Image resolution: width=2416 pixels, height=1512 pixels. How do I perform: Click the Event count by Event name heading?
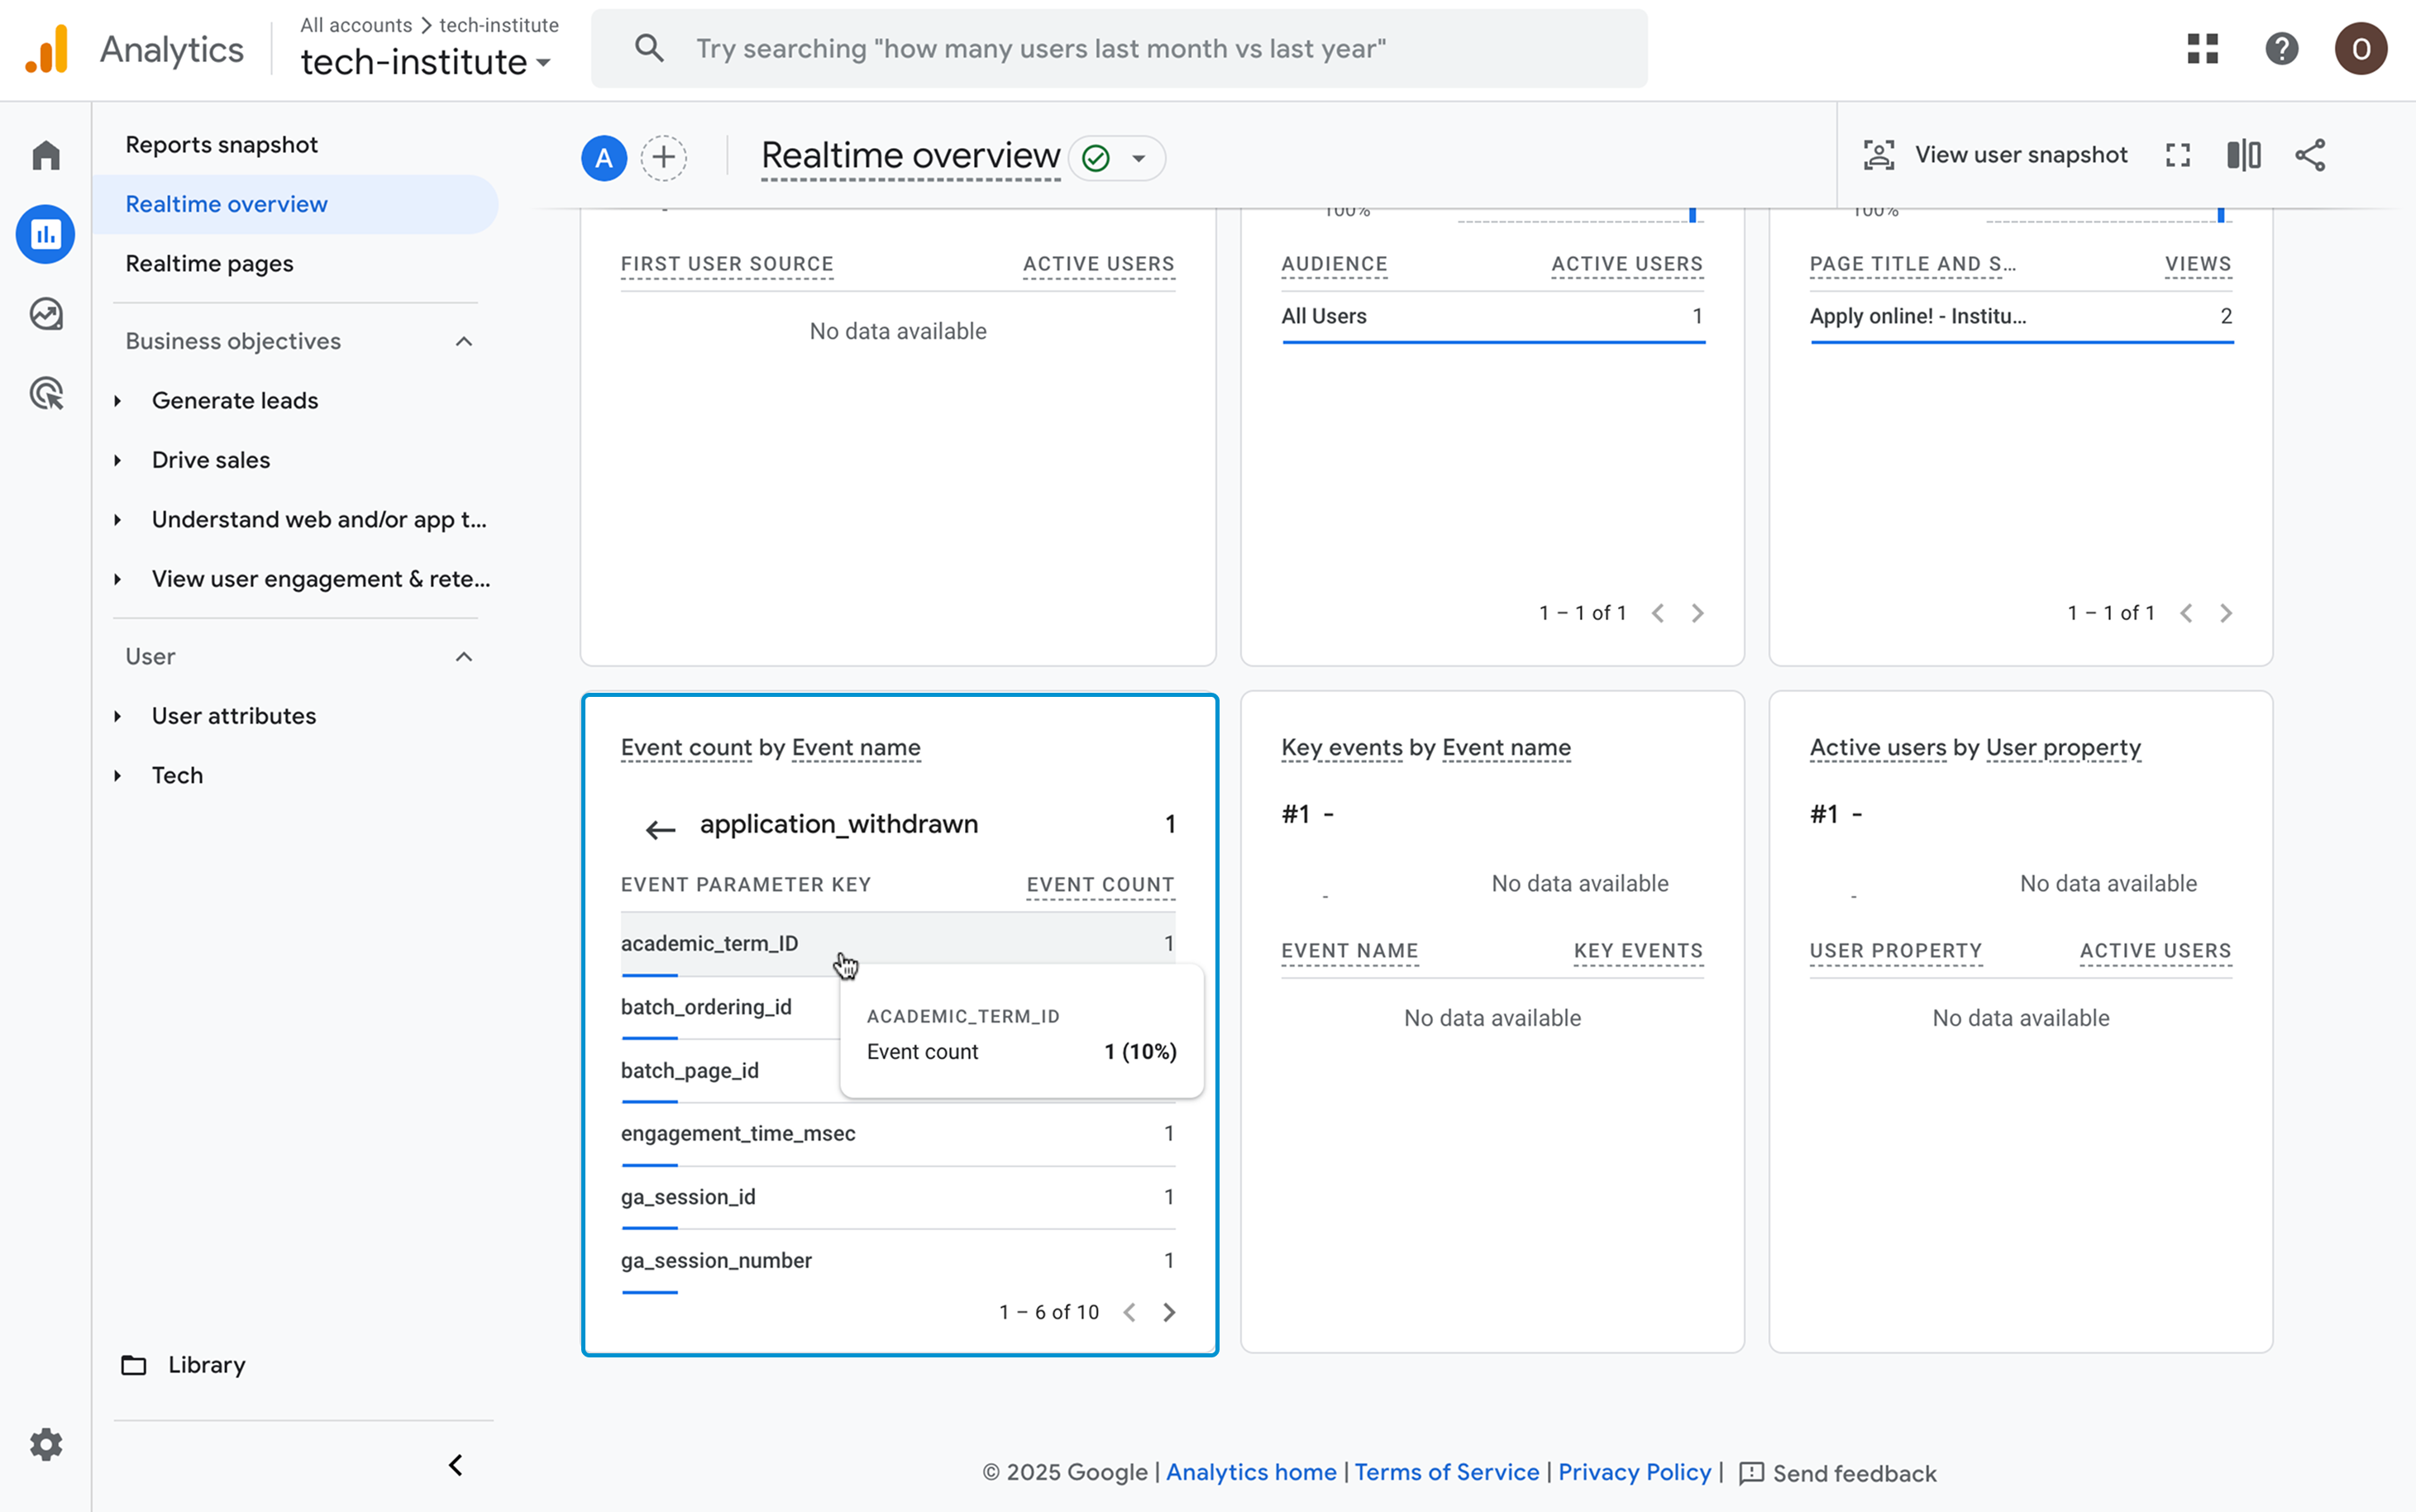coord(770,748)
